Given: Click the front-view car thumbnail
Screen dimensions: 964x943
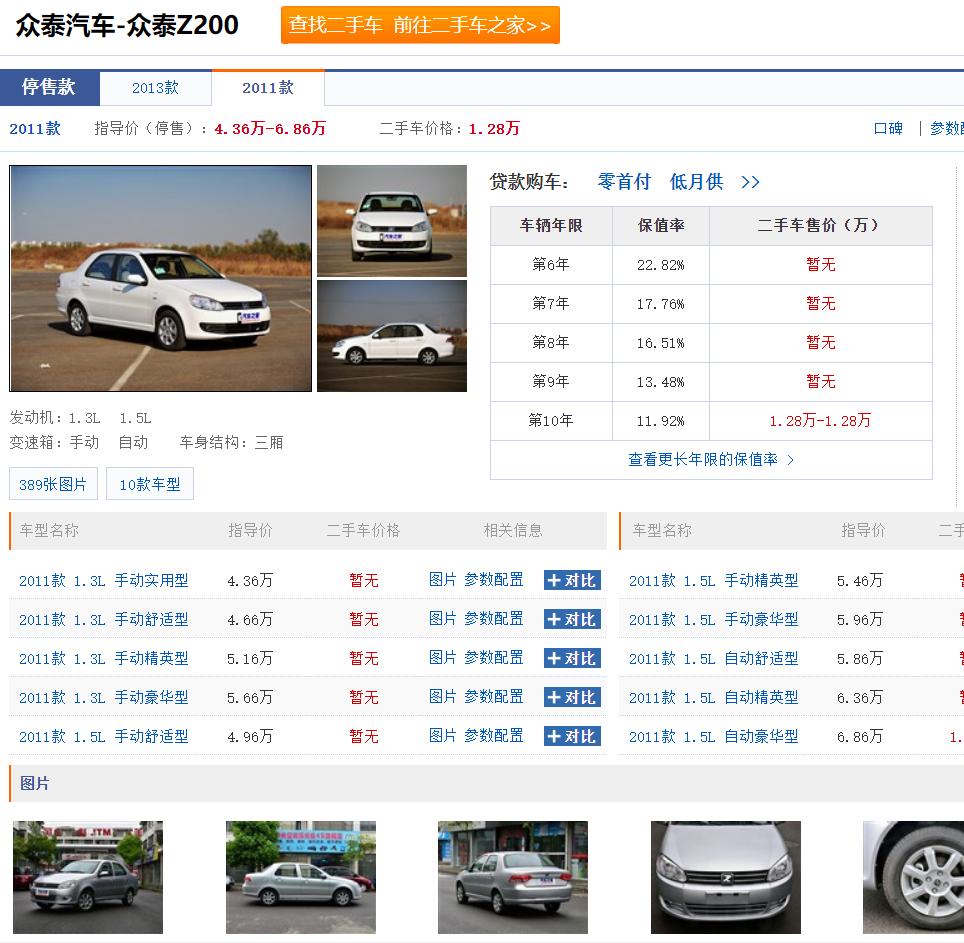Looking at the screenshot, I should [392, 220].
